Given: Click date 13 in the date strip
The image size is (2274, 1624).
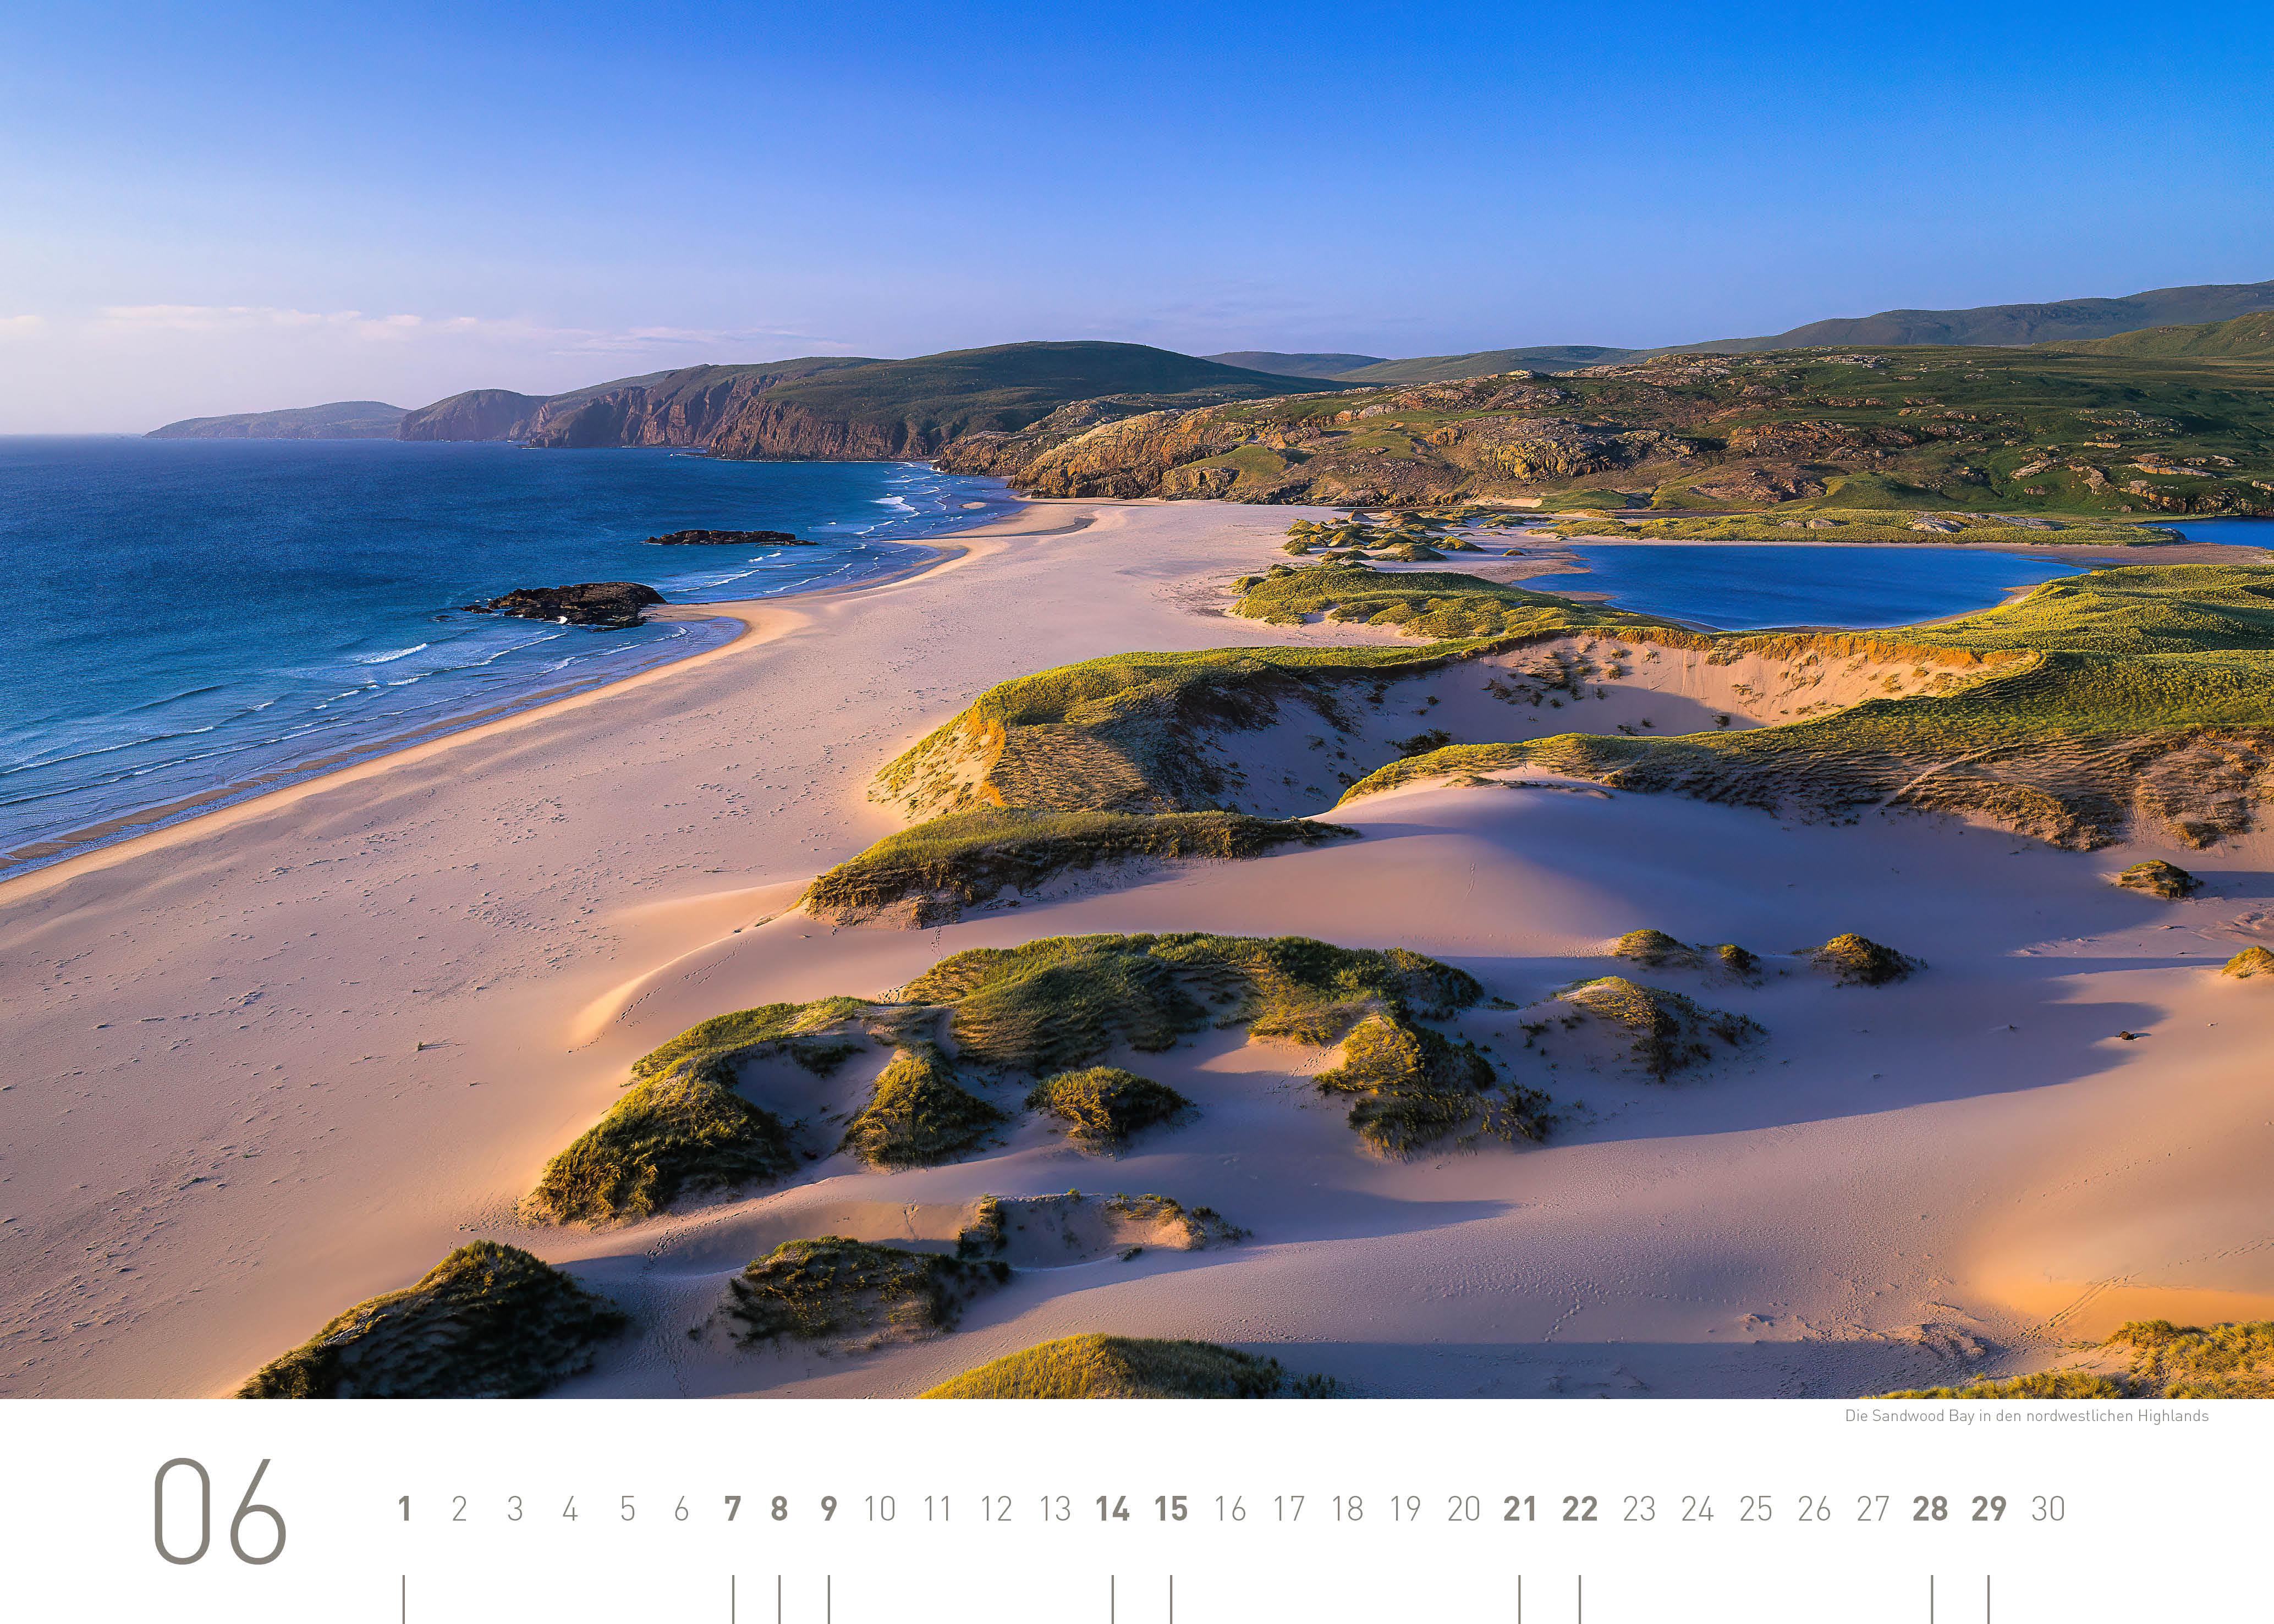Looking at the screenshot, I should click(1055, 1508).
